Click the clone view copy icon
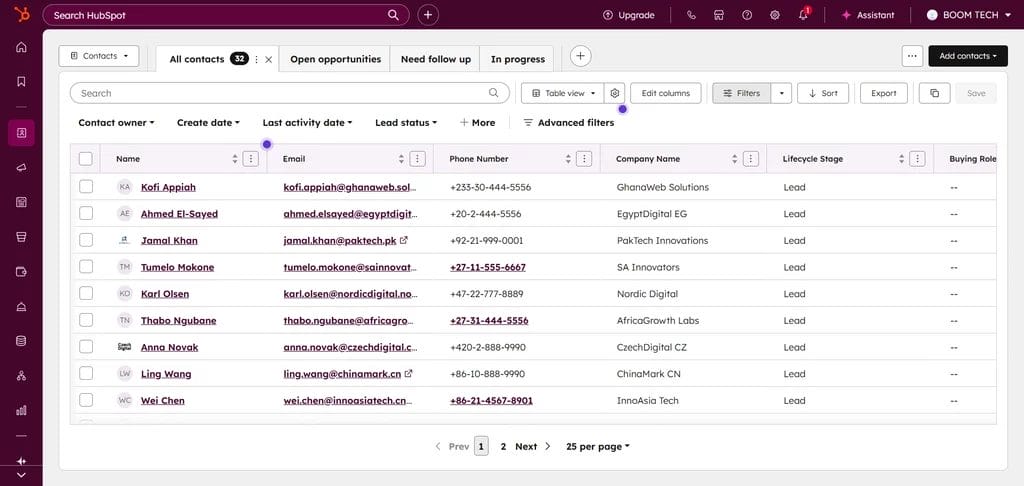Viewport: 1024px width, 486px height. coord(935,93)
